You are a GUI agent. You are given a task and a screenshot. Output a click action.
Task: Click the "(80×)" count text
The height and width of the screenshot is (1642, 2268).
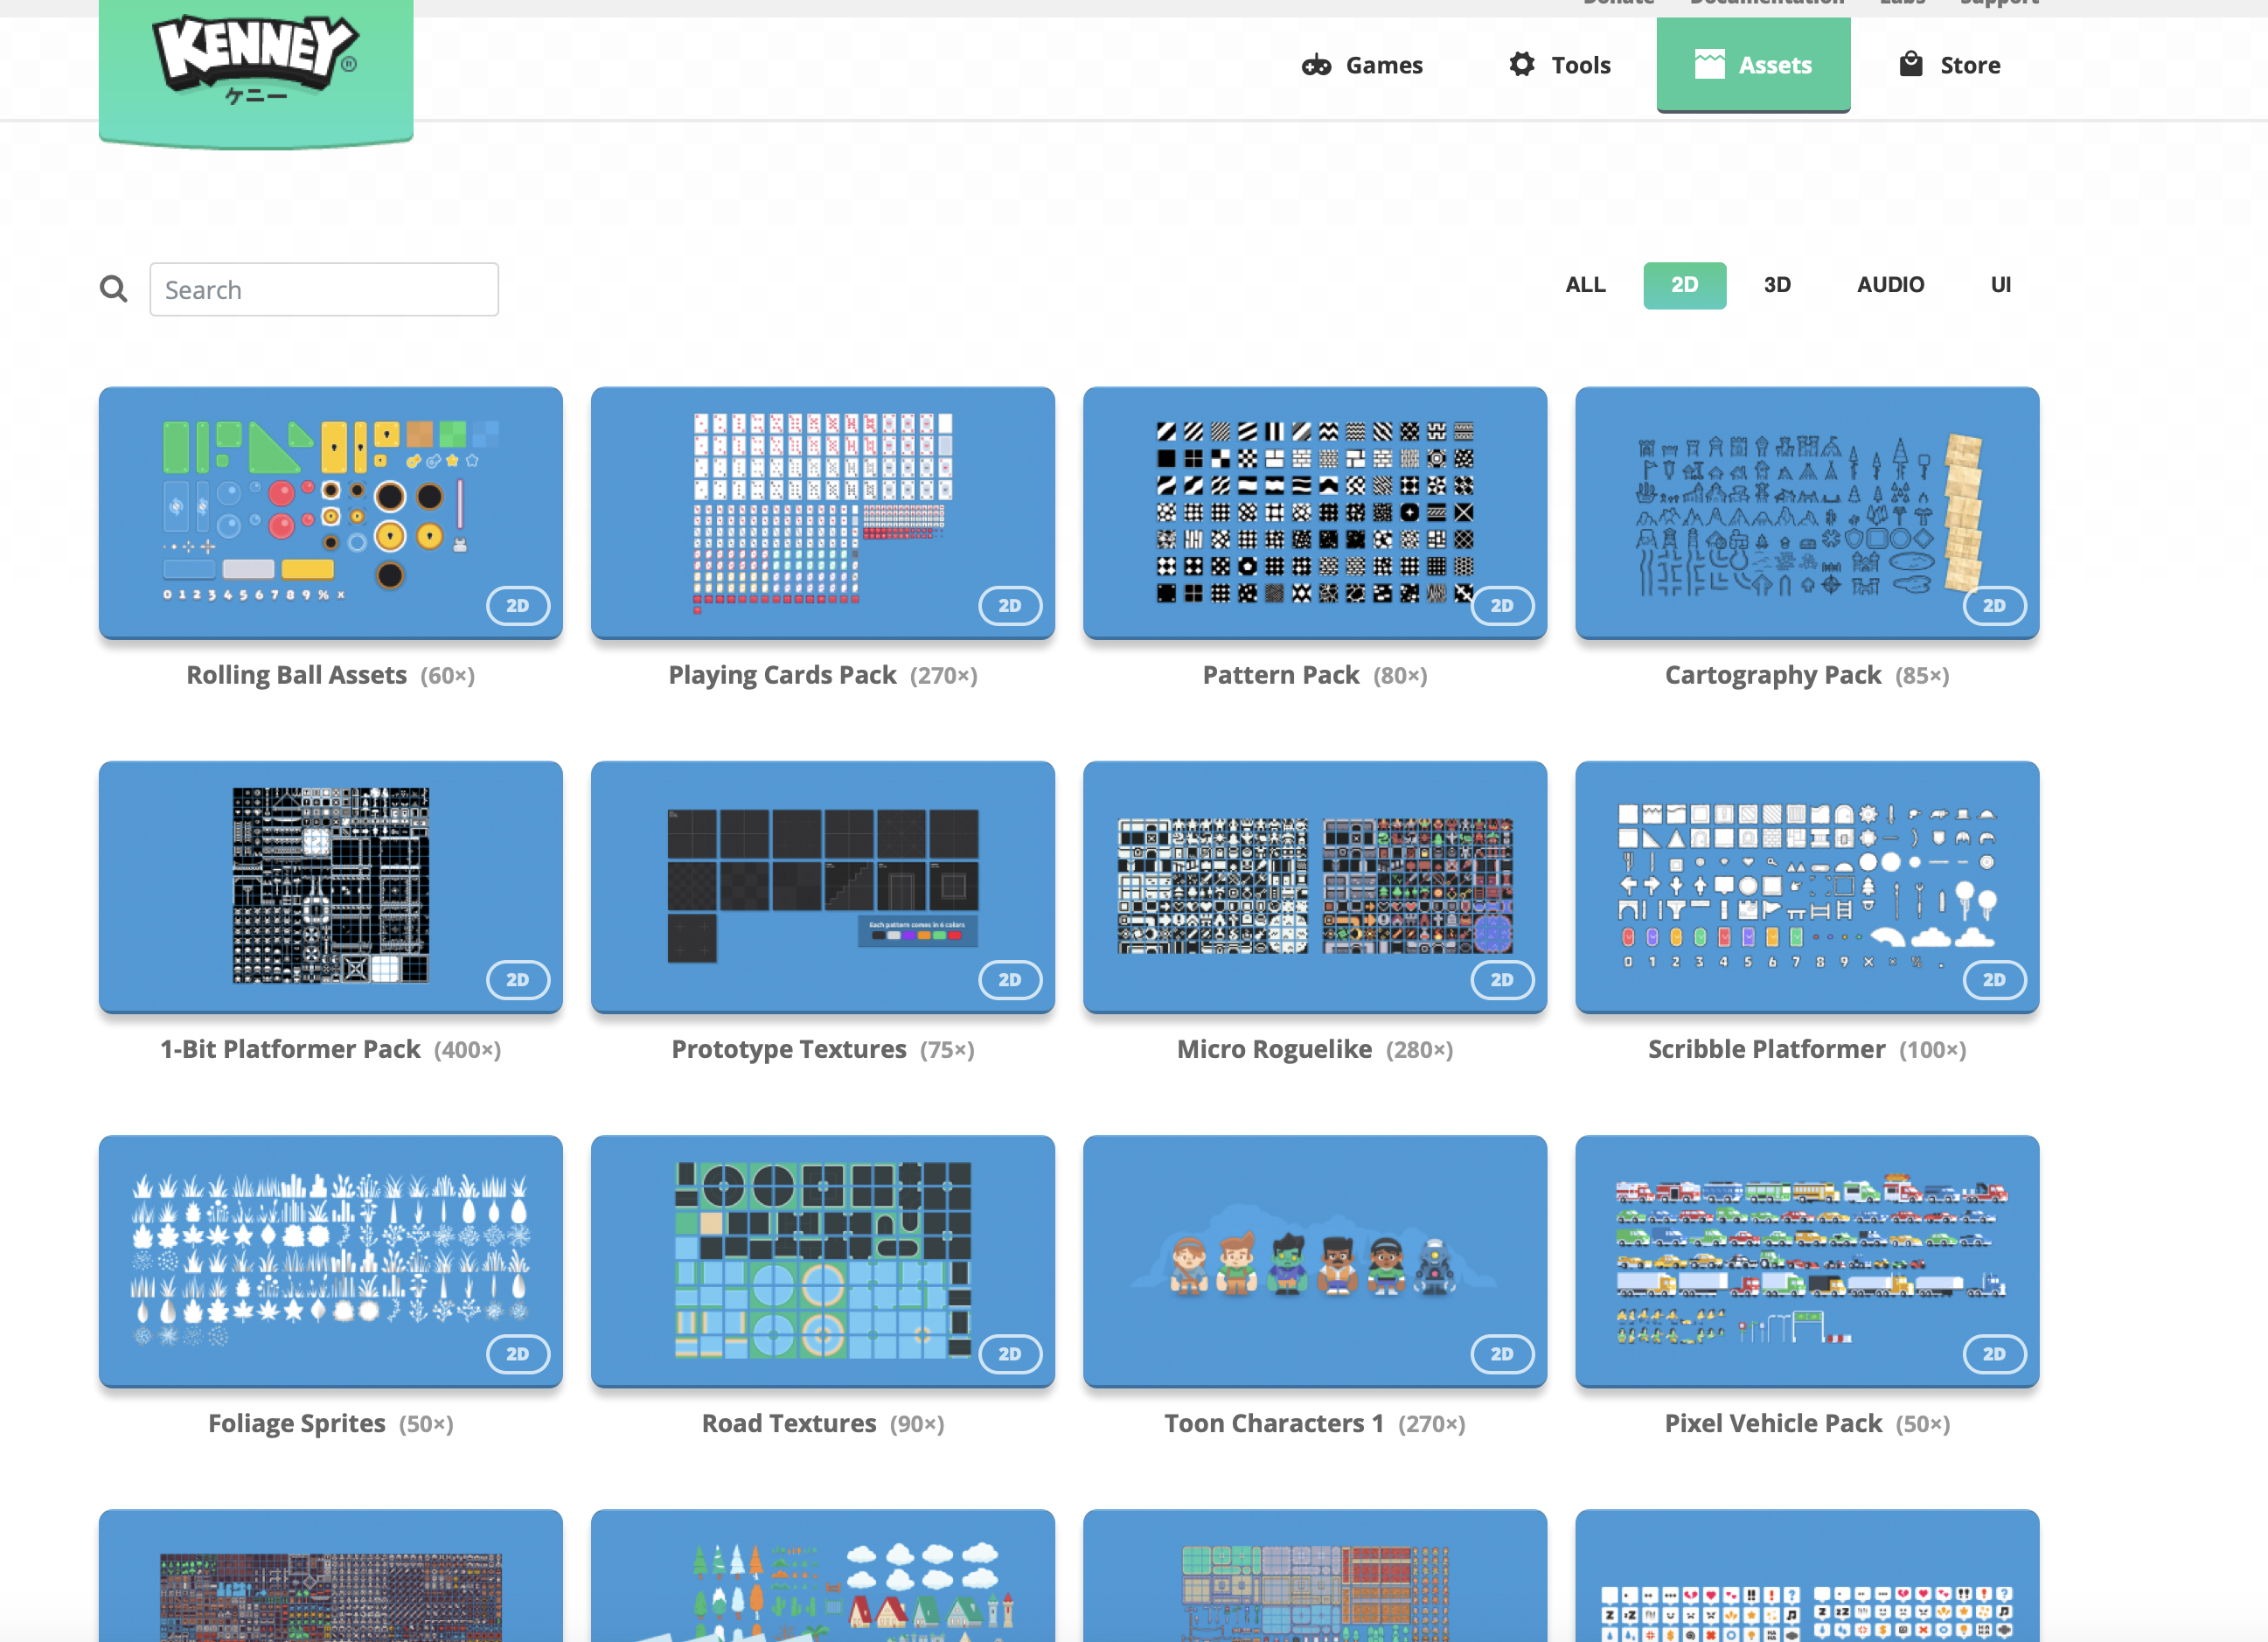tap(1400, 676)
